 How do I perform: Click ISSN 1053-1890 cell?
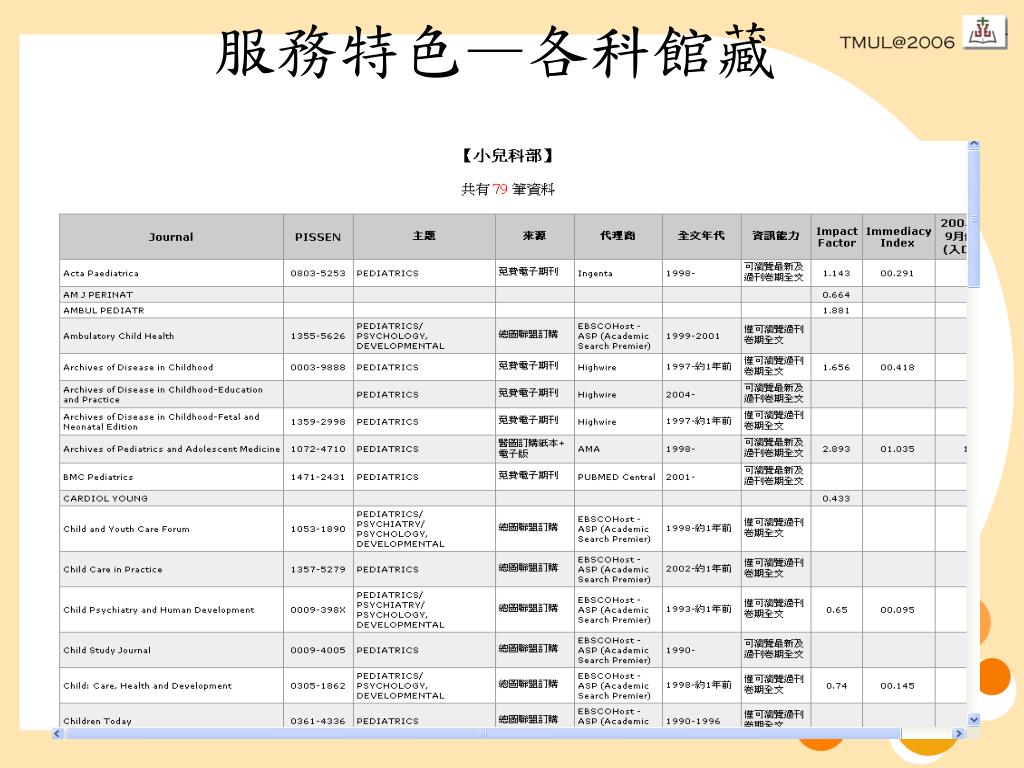(x=318, y=529)
